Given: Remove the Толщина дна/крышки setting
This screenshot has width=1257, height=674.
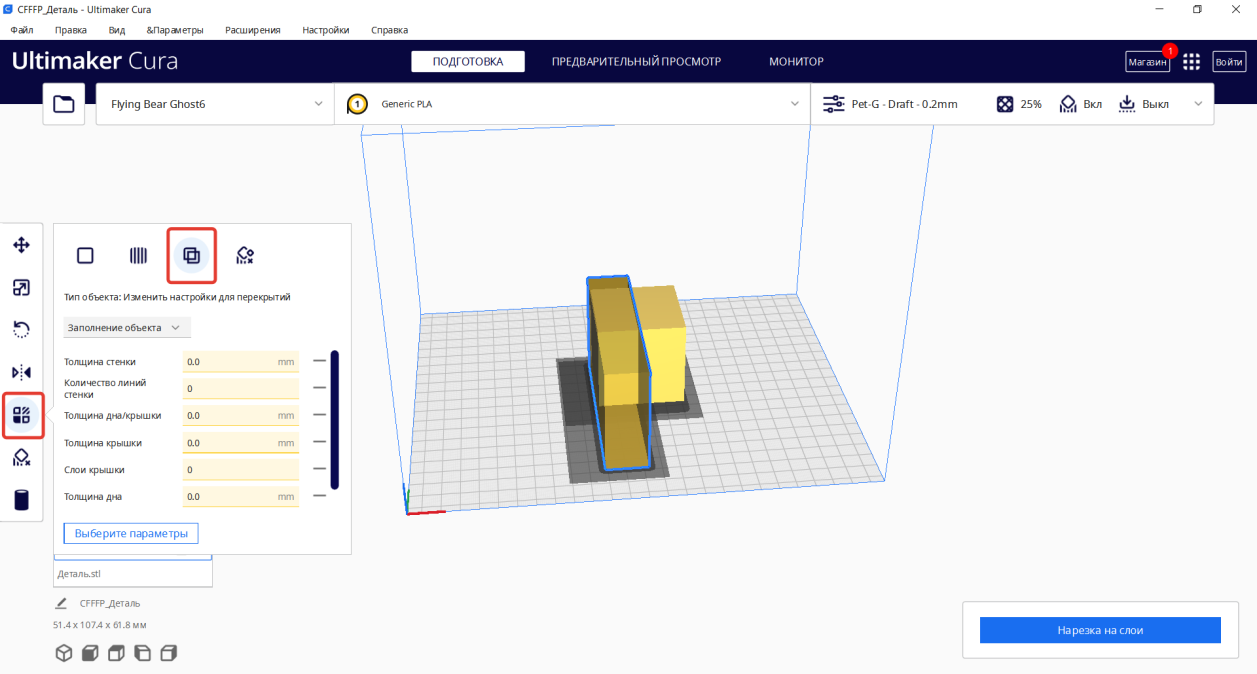Looking at the screenshot, I should 319,415.
